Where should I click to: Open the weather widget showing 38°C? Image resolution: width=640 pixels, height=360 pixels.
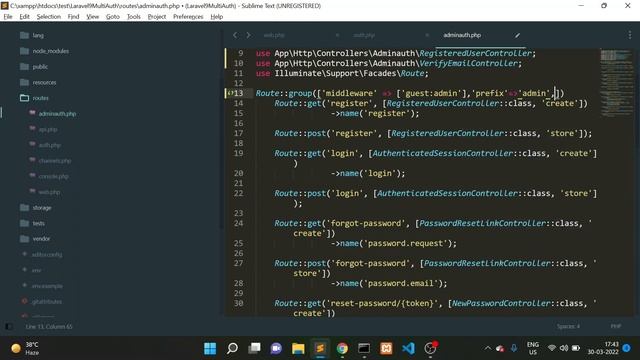(25, 348)
